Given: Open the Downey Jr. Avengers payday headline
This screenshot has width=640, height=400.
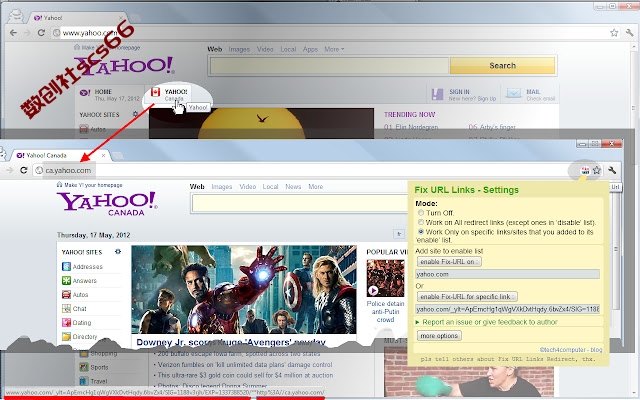Looking at the screenshot, I should 231,342.
